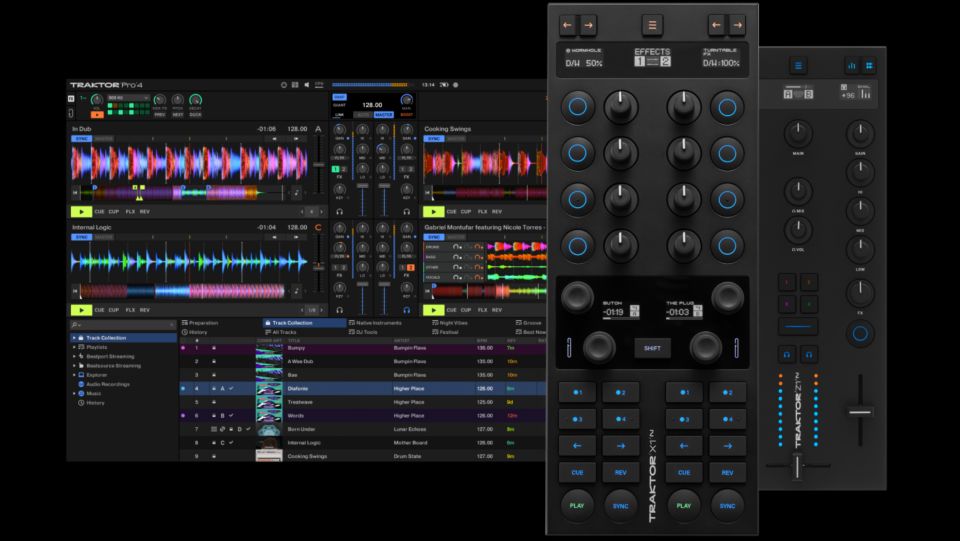Click the Z1 controller crossfader

click(797, 468)
